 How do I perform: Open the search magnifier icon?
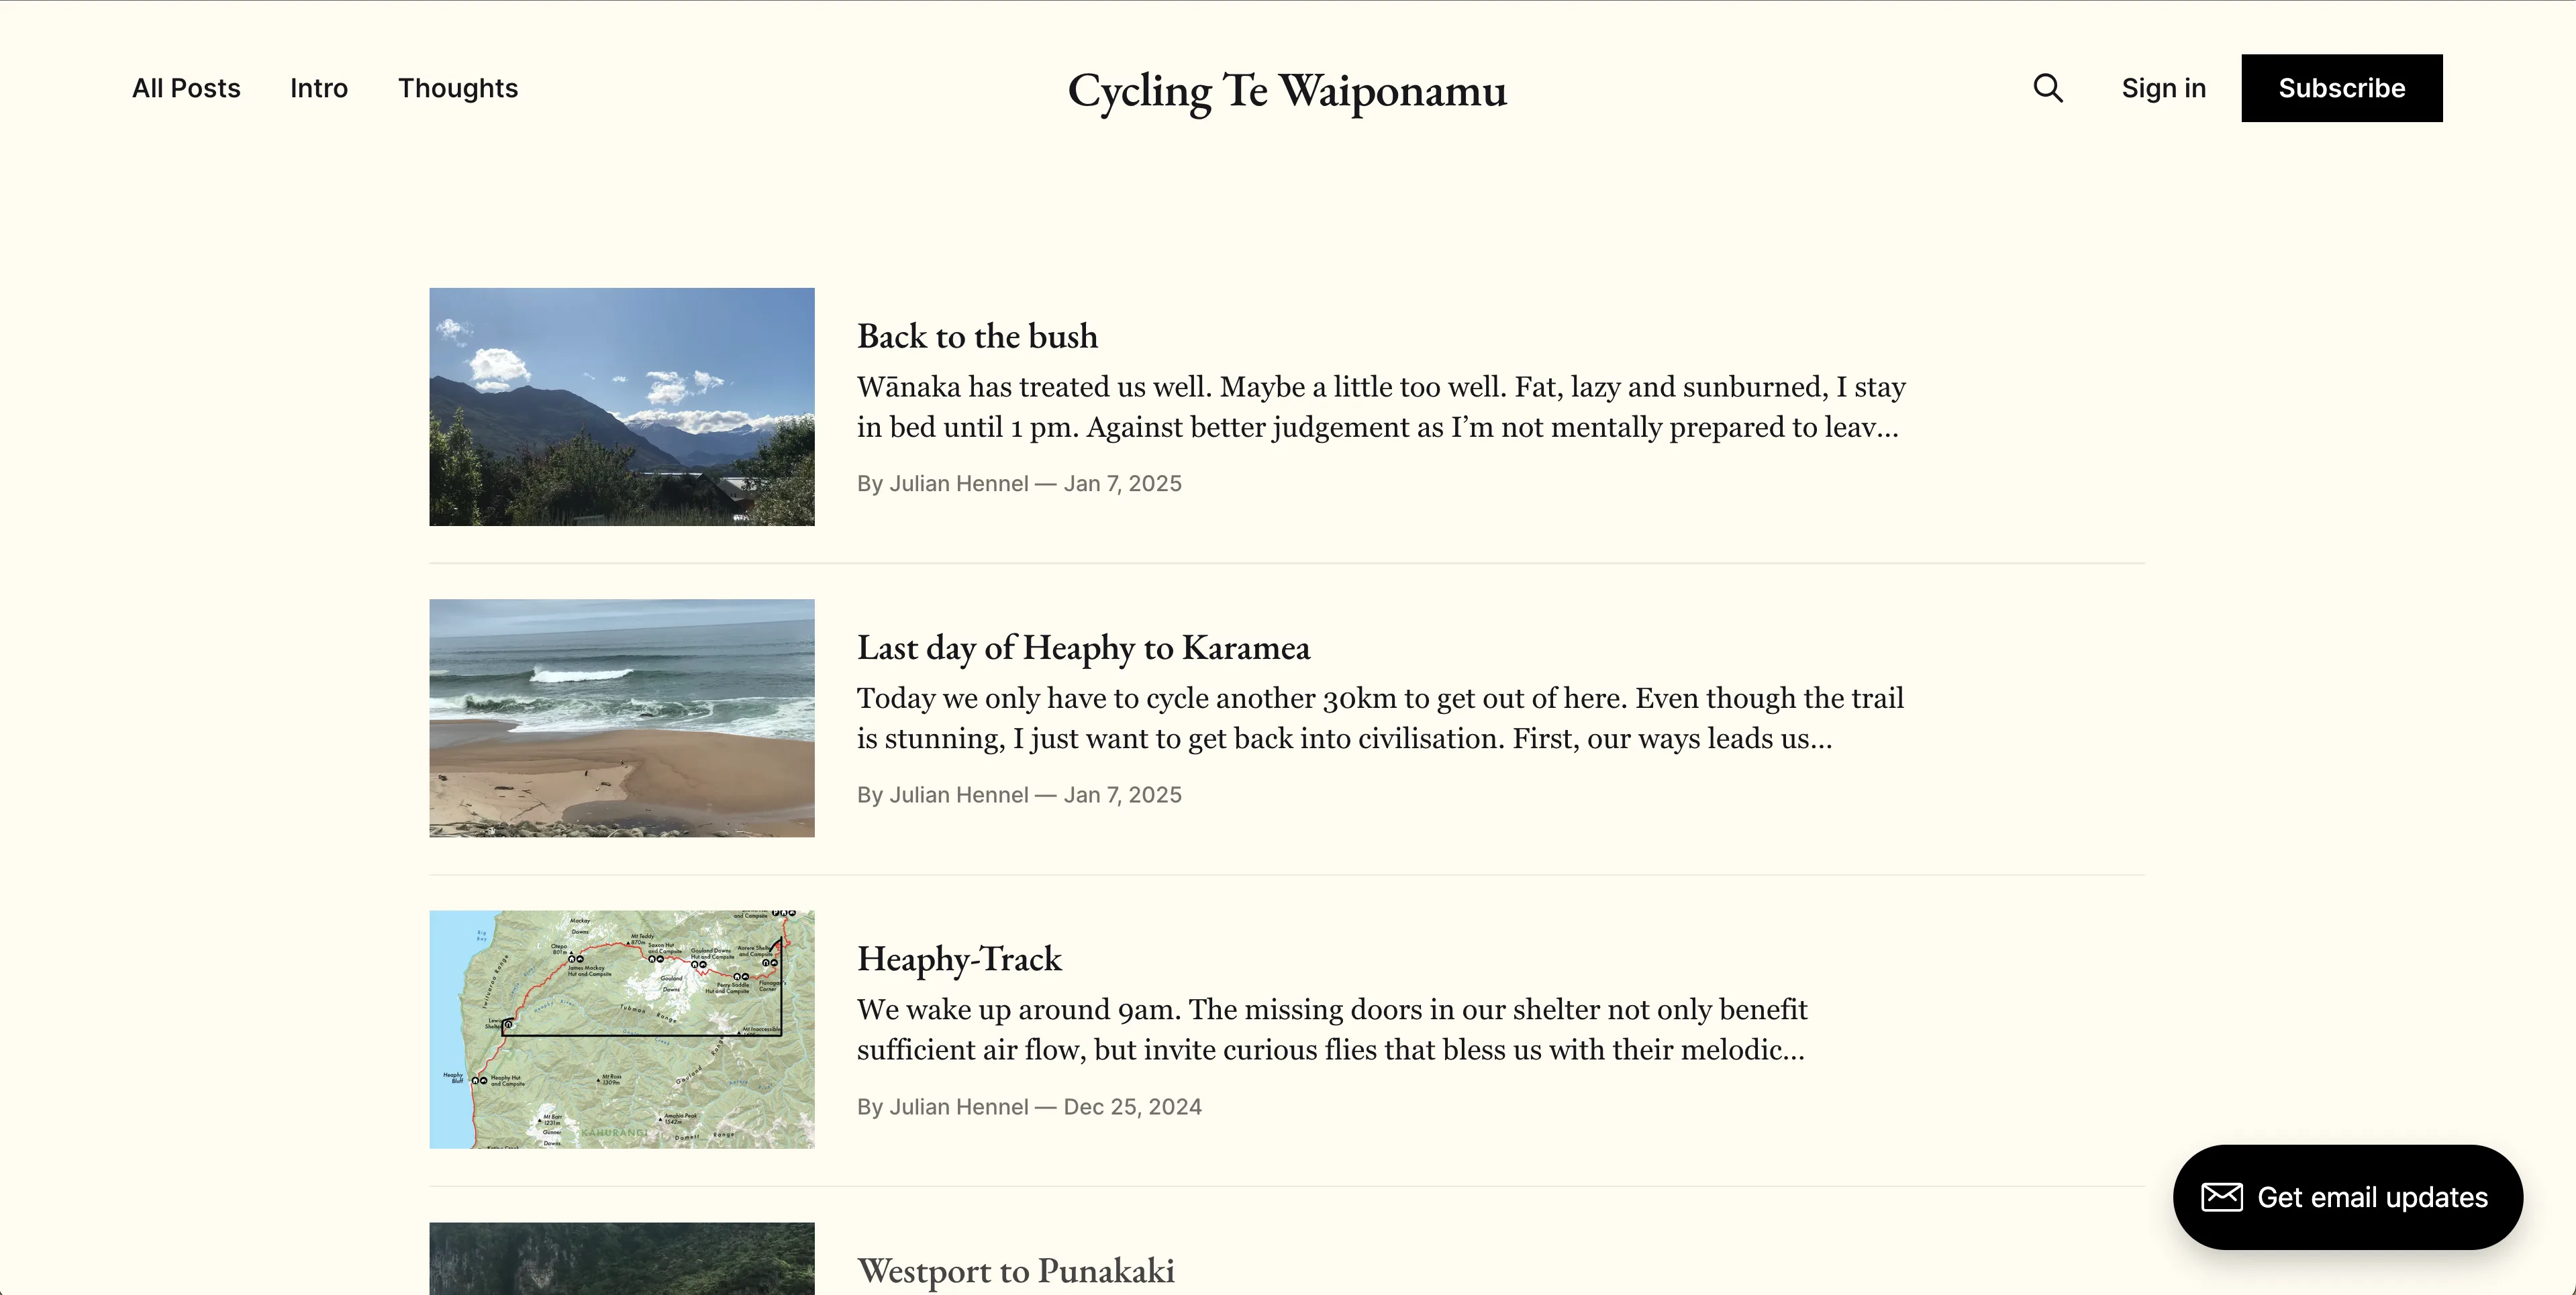[2048, 88]
